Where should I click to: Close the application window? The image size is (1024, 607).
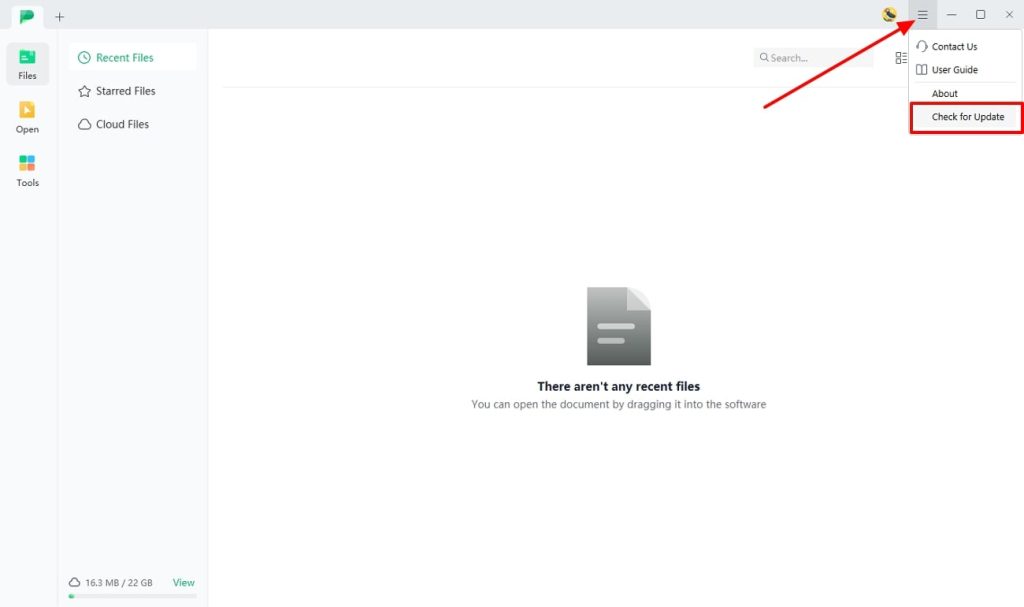1009,14
